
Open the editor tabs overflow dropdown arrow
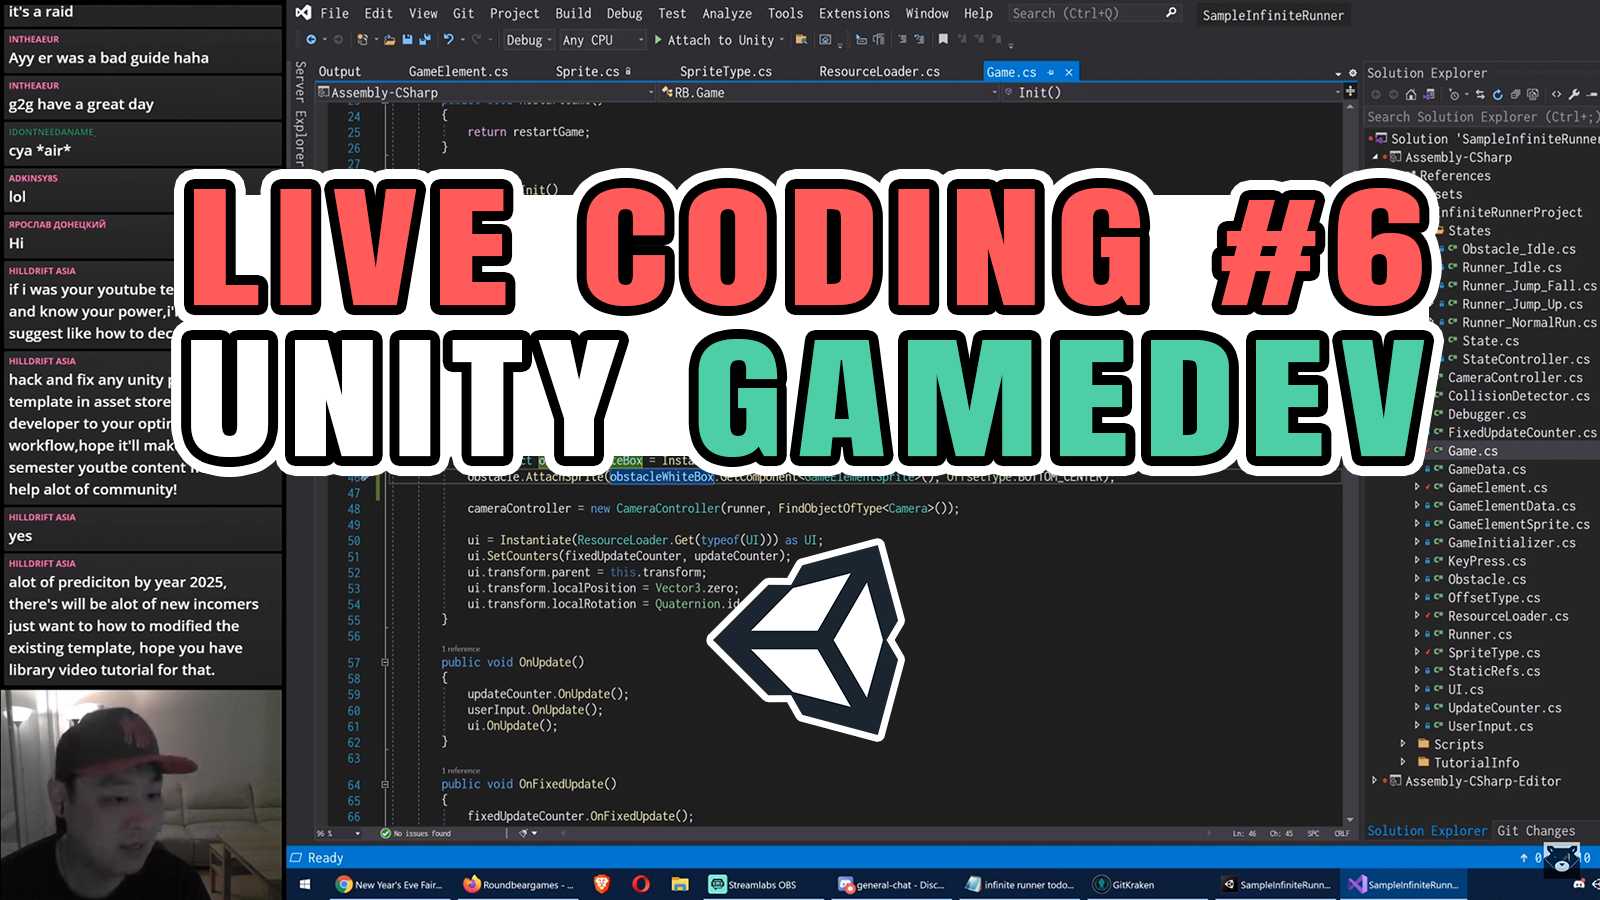(1338, 74)
